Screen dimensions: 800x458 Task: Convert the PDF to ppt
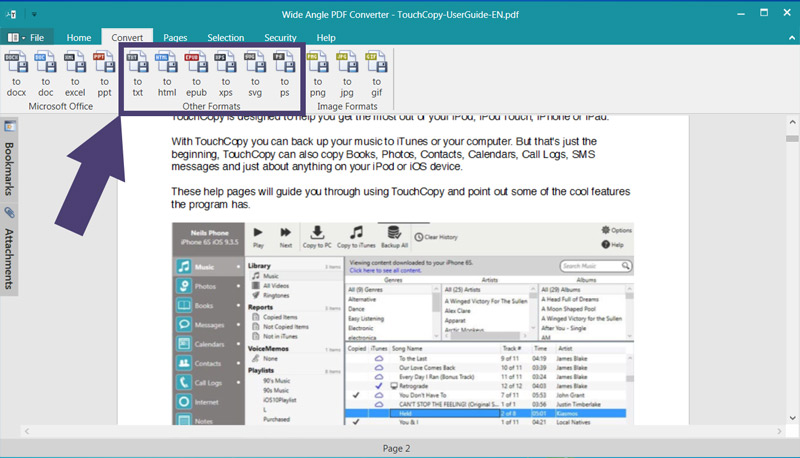tap(104, 74)
